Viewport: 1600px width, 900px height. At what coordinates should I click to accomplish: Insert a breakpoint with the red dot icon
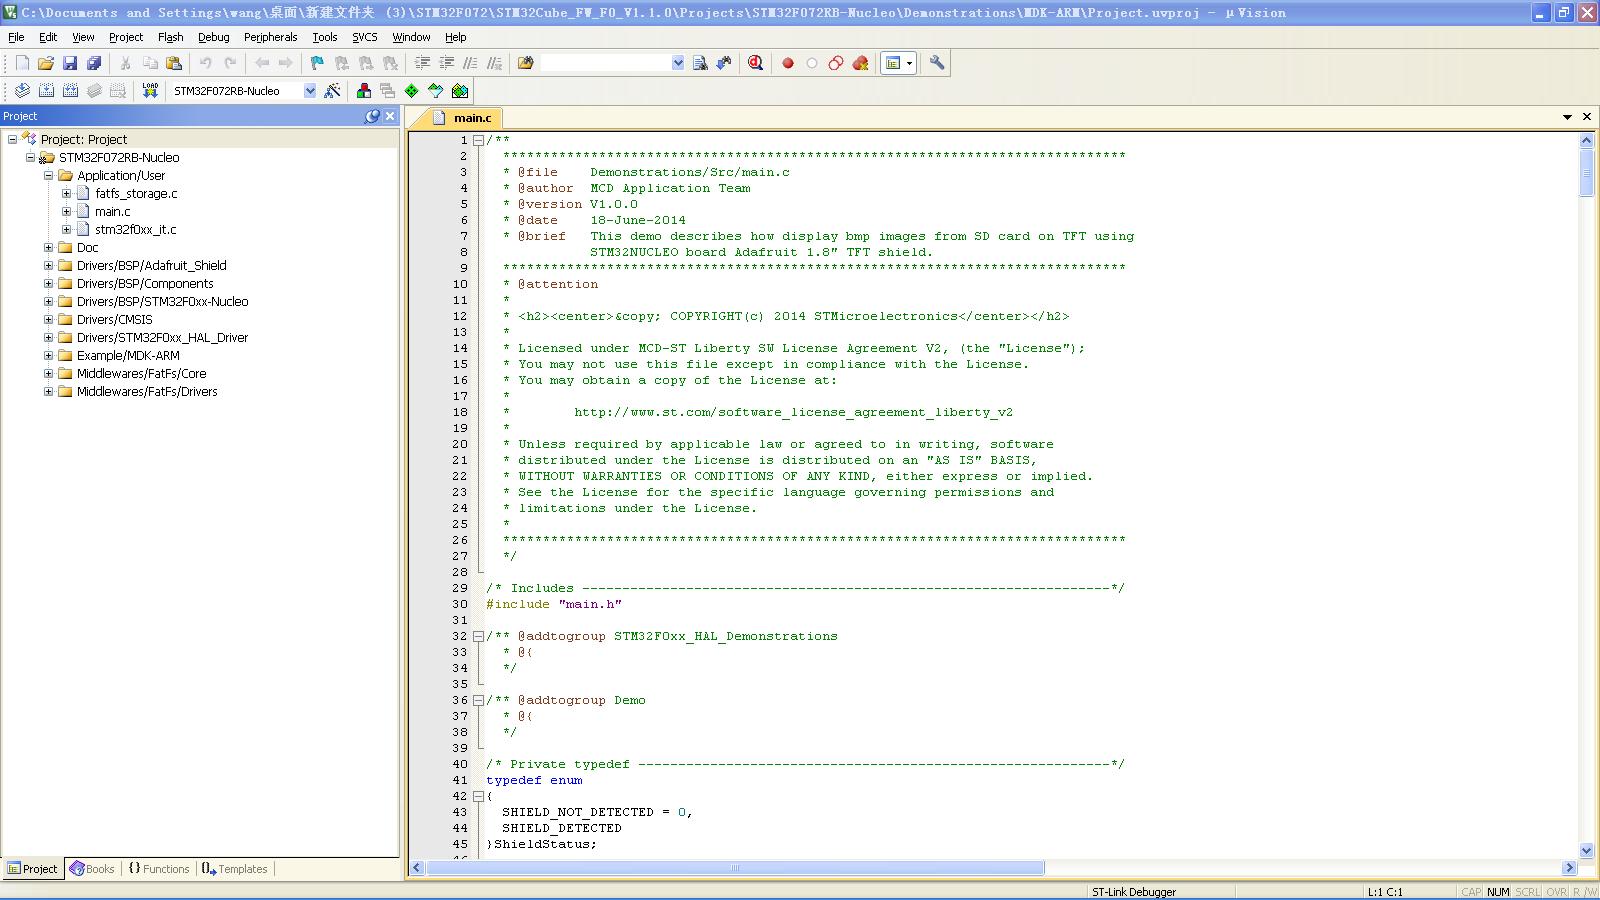coord(788,63)
